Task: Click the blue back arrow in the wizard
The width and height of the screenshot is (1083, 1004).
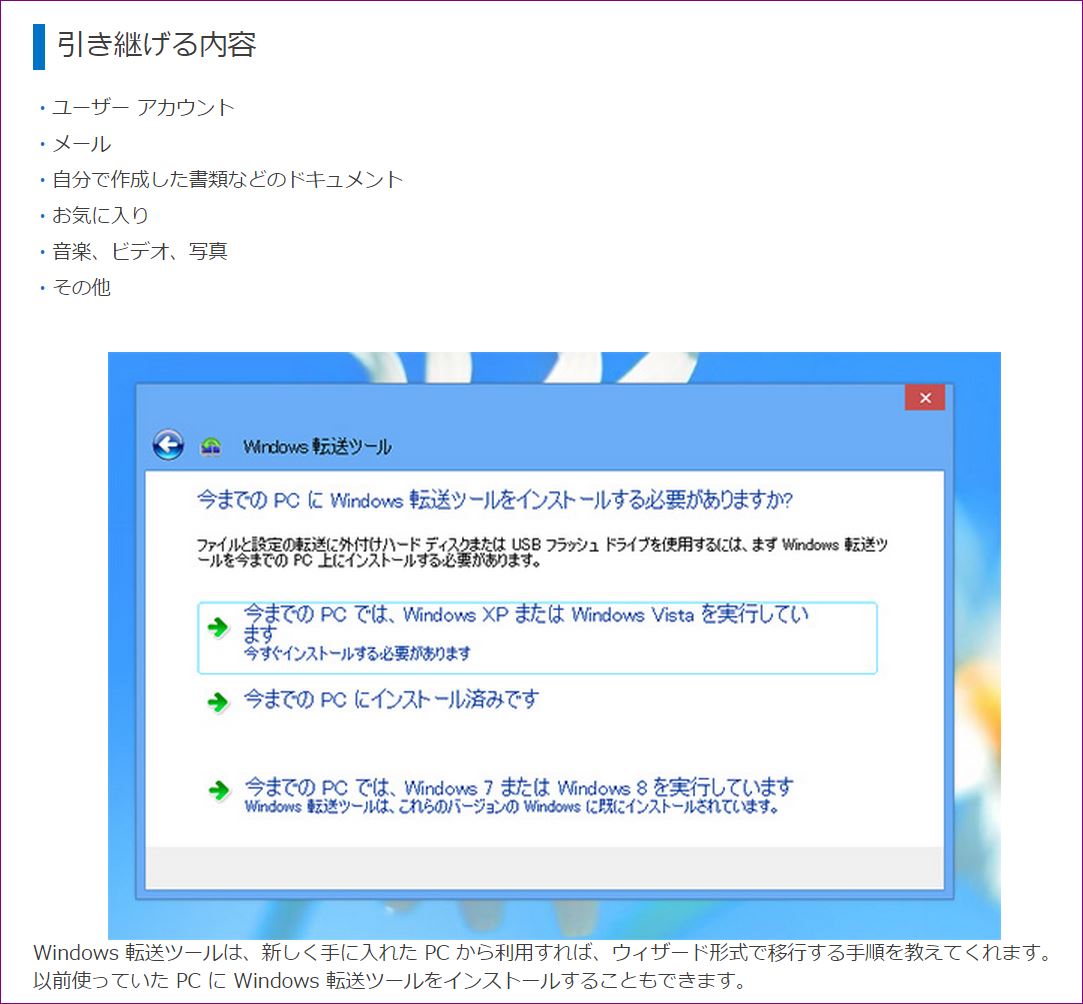Action: click(168, 445)
